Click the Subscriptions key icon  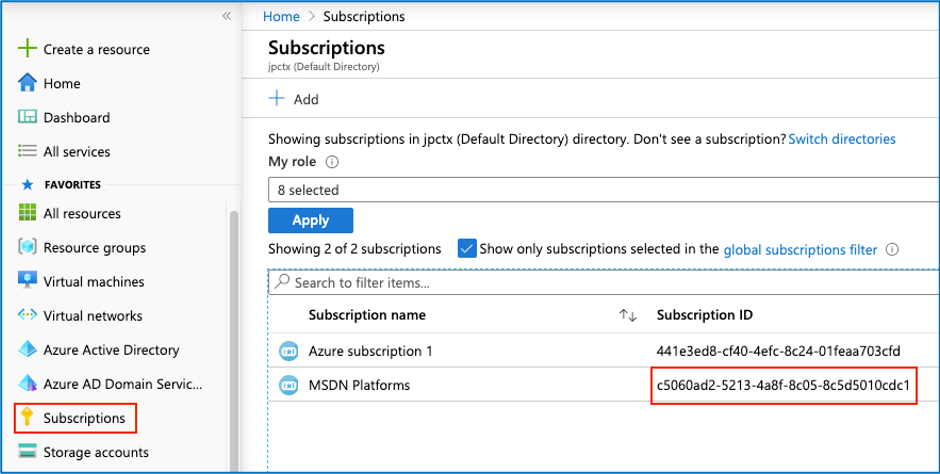point(28,417)
